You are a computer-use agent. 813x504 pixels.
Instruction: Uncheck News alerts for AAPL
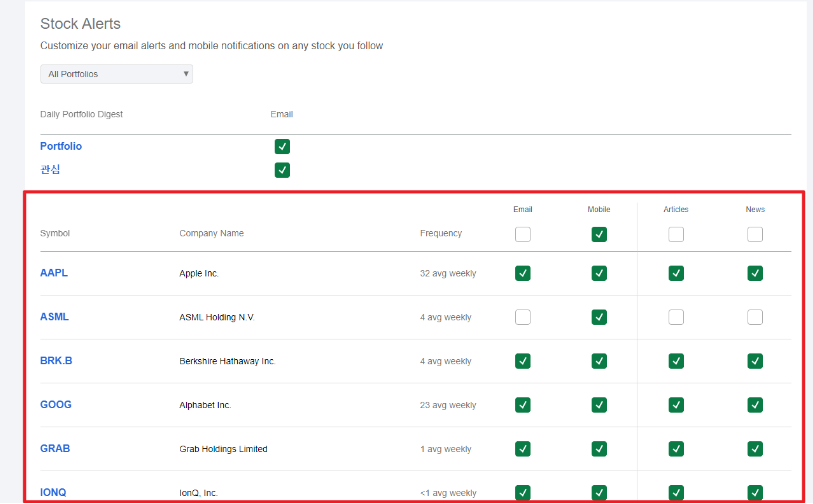click(755, 273)
